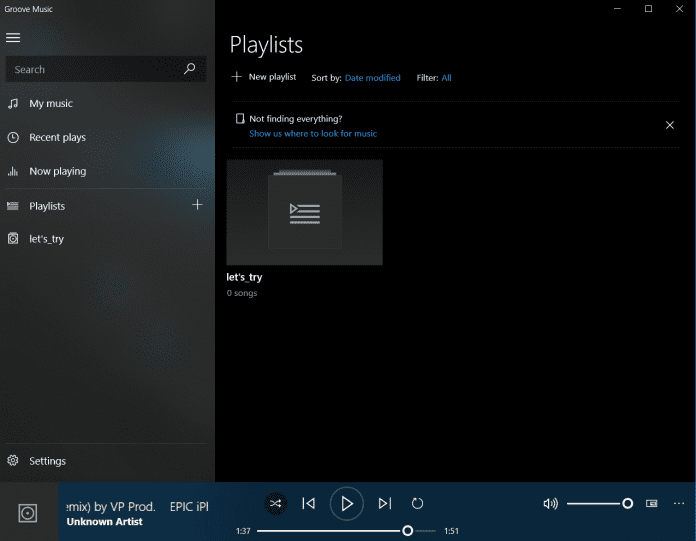Change Sort by Date modified
696x541 pixels.
[x=372, y=78]
